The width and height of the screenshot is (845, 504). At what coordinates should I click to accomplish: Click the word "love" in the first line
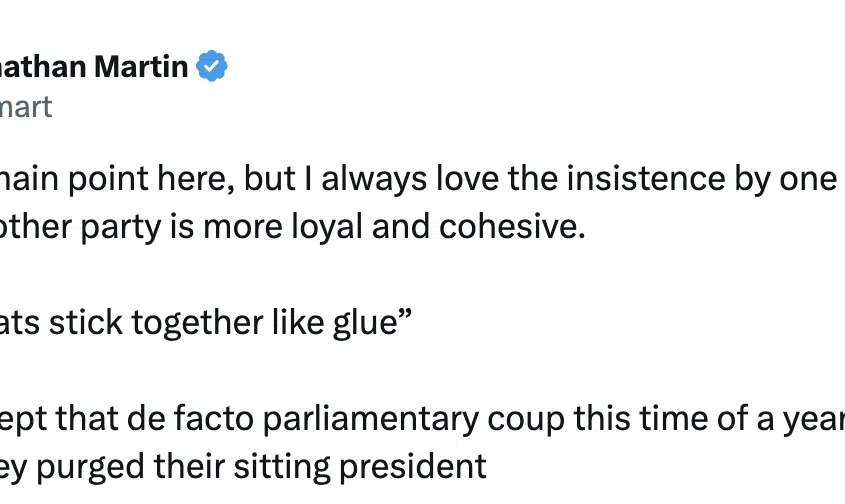point(467,178)
